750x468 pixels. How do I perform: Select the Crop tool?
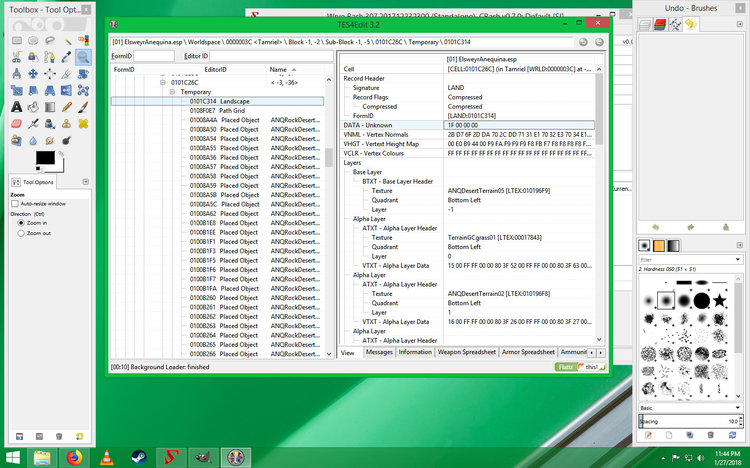pos(66,74)
